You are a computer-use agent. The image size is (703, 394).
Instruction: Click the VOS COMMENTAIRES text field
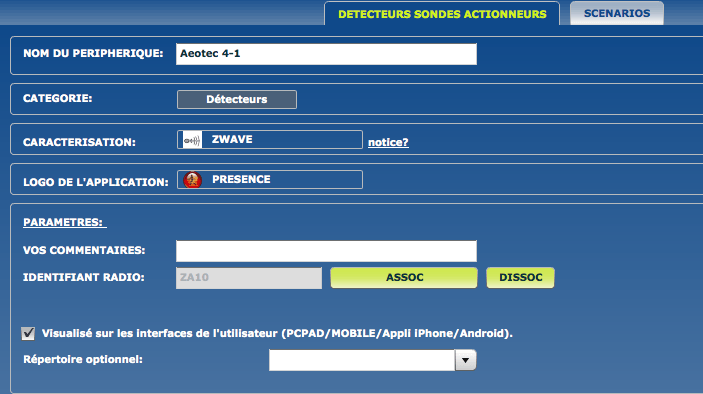point(326,251)
